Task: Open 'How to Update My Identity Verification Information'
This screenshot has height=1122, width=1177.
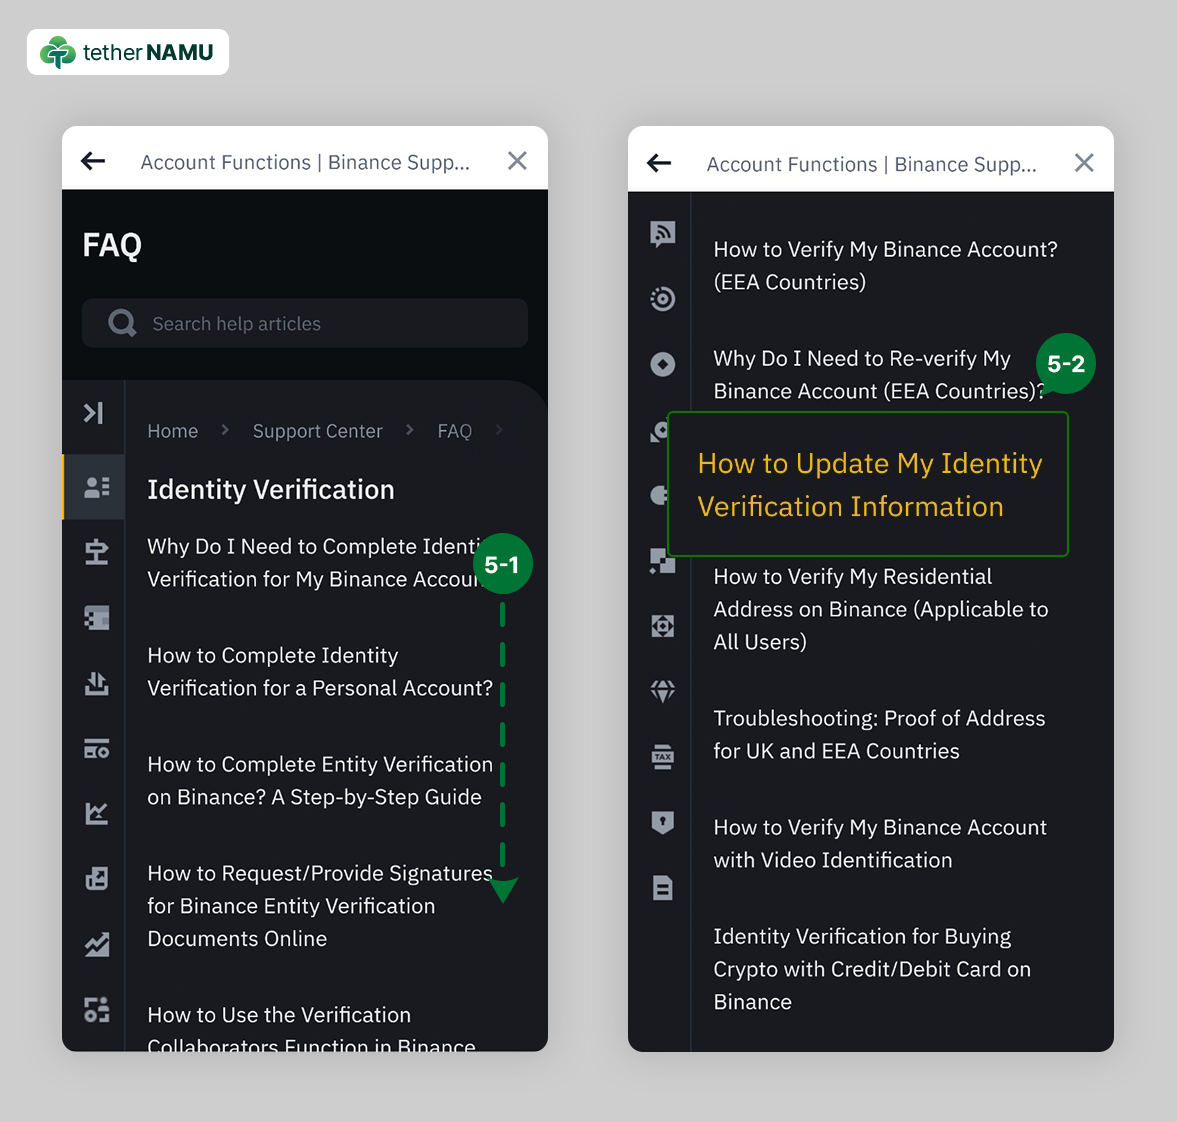Action: (x=869, y=485)
